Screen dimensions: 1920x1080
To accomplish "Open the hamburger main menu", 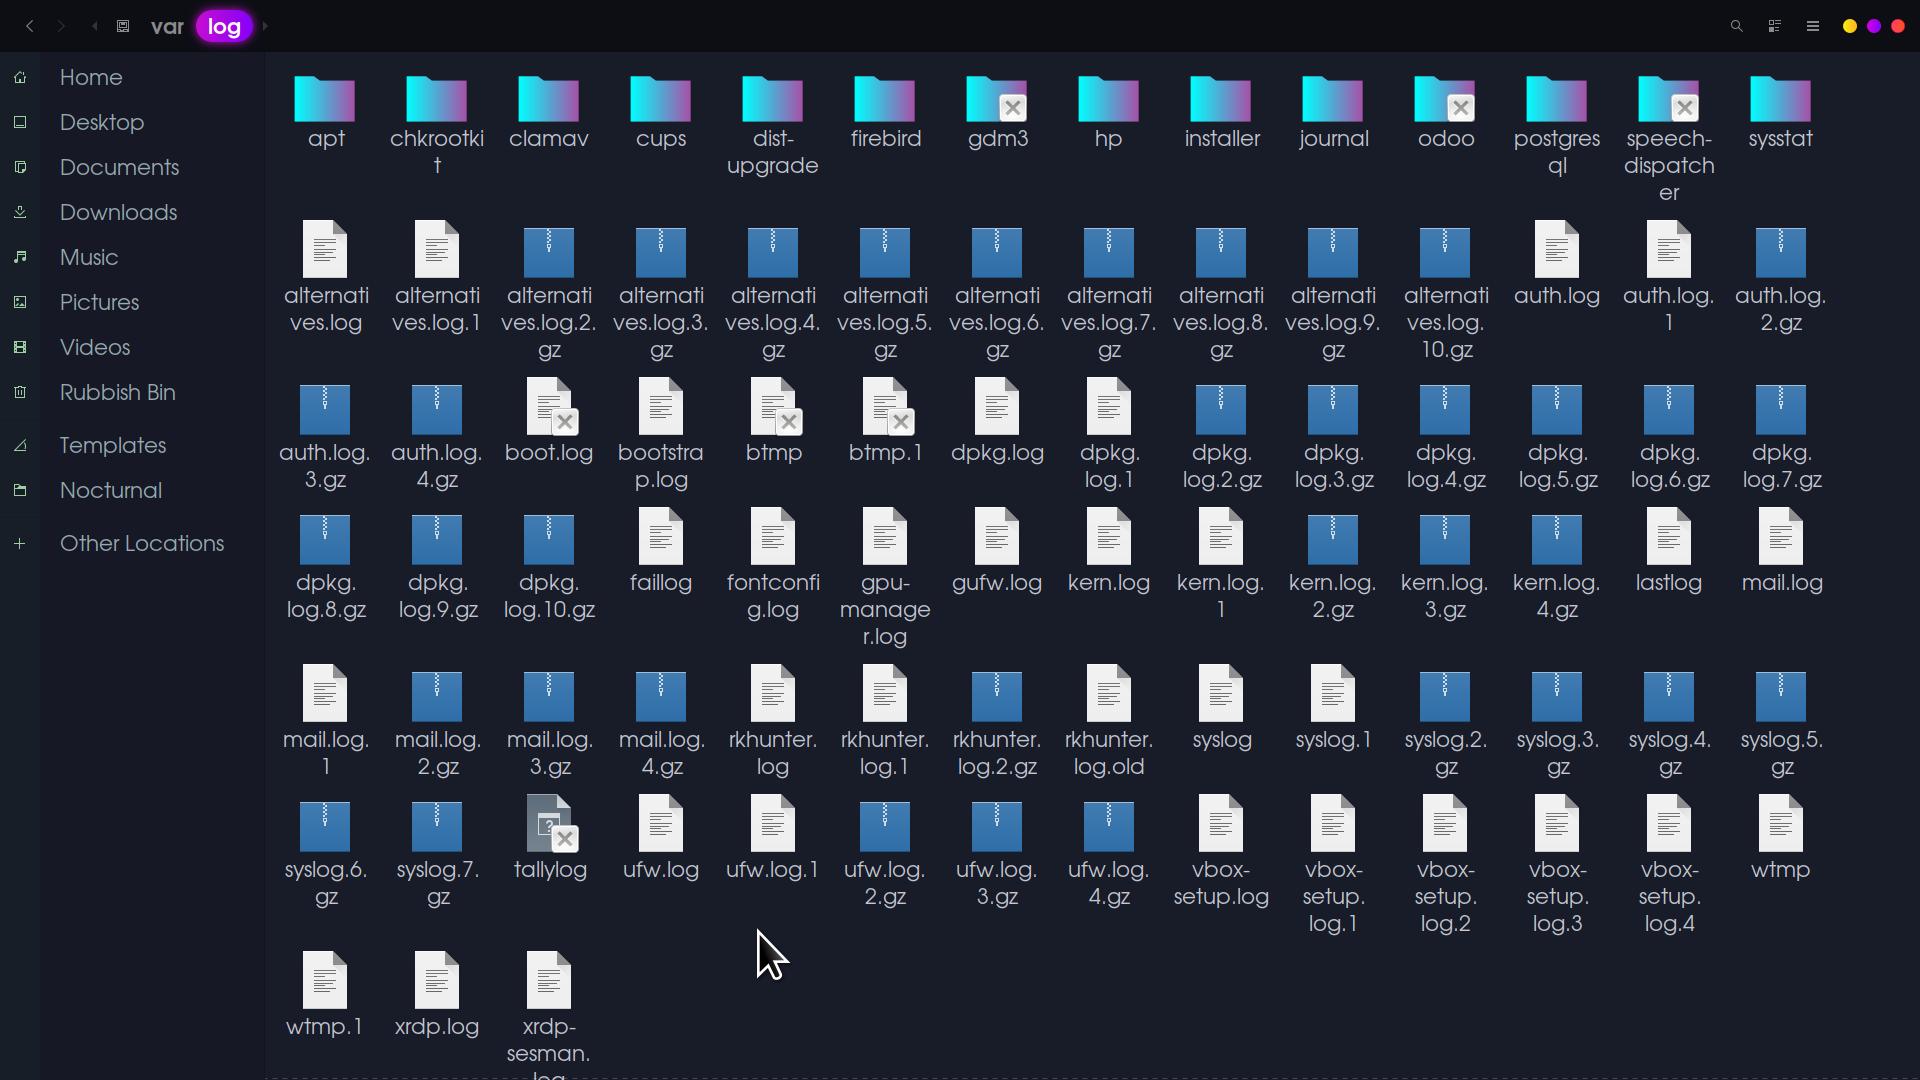I will (x=1813, y=26).
